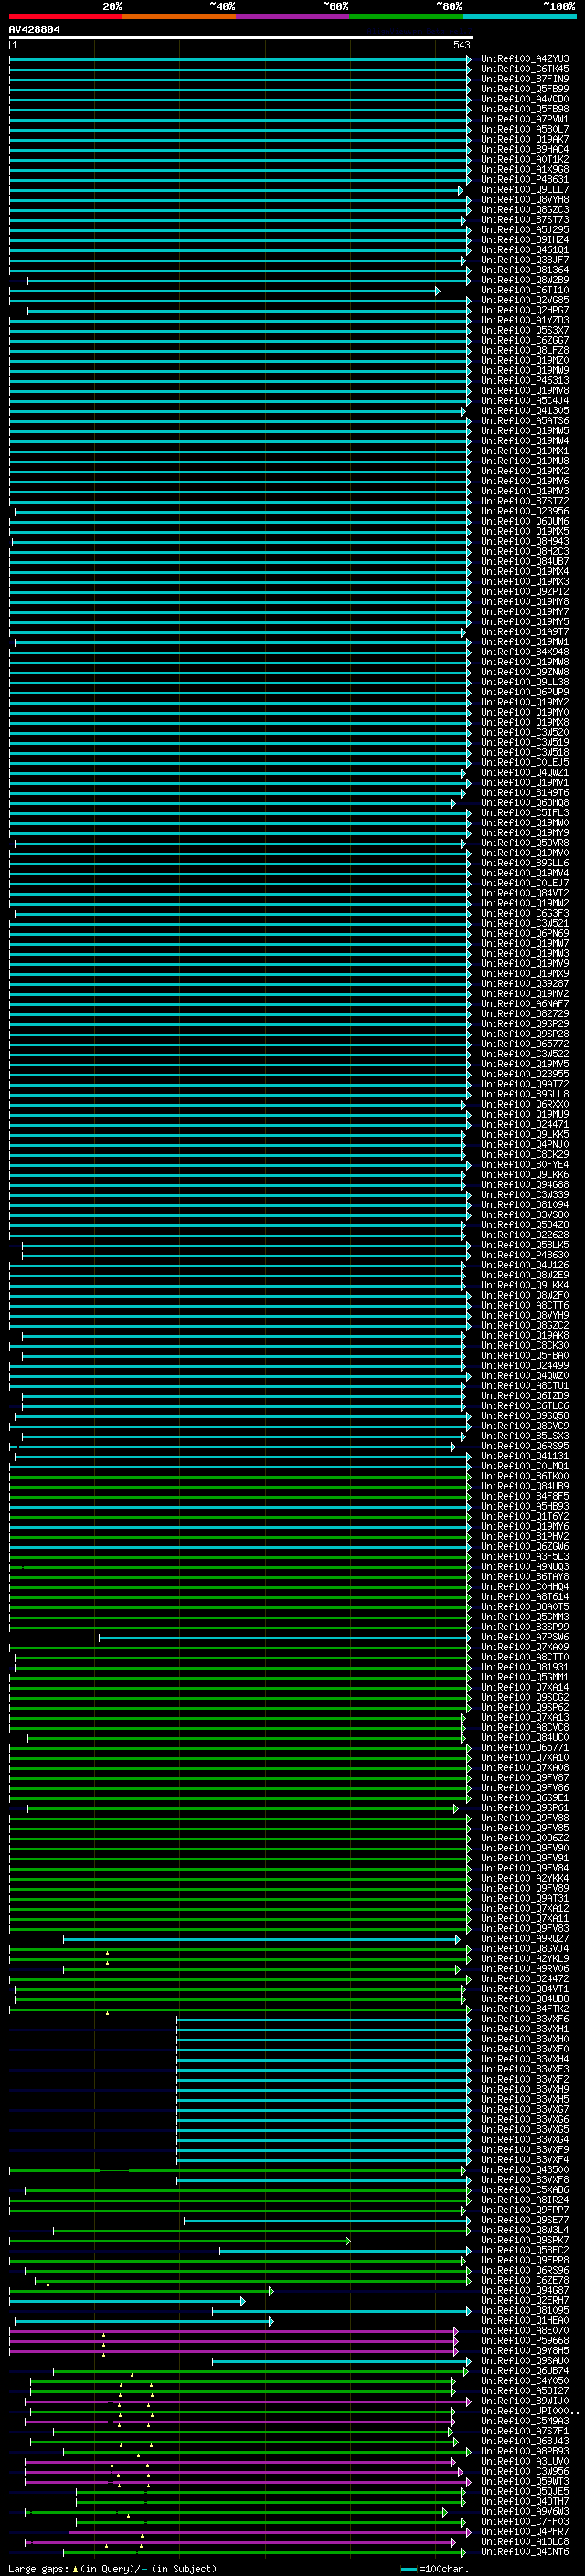The image size is (585, 2576).
Task: Open UniRef100_Q1HEA0 entry
Action: pyautogui.click(x=525, y=2321)
